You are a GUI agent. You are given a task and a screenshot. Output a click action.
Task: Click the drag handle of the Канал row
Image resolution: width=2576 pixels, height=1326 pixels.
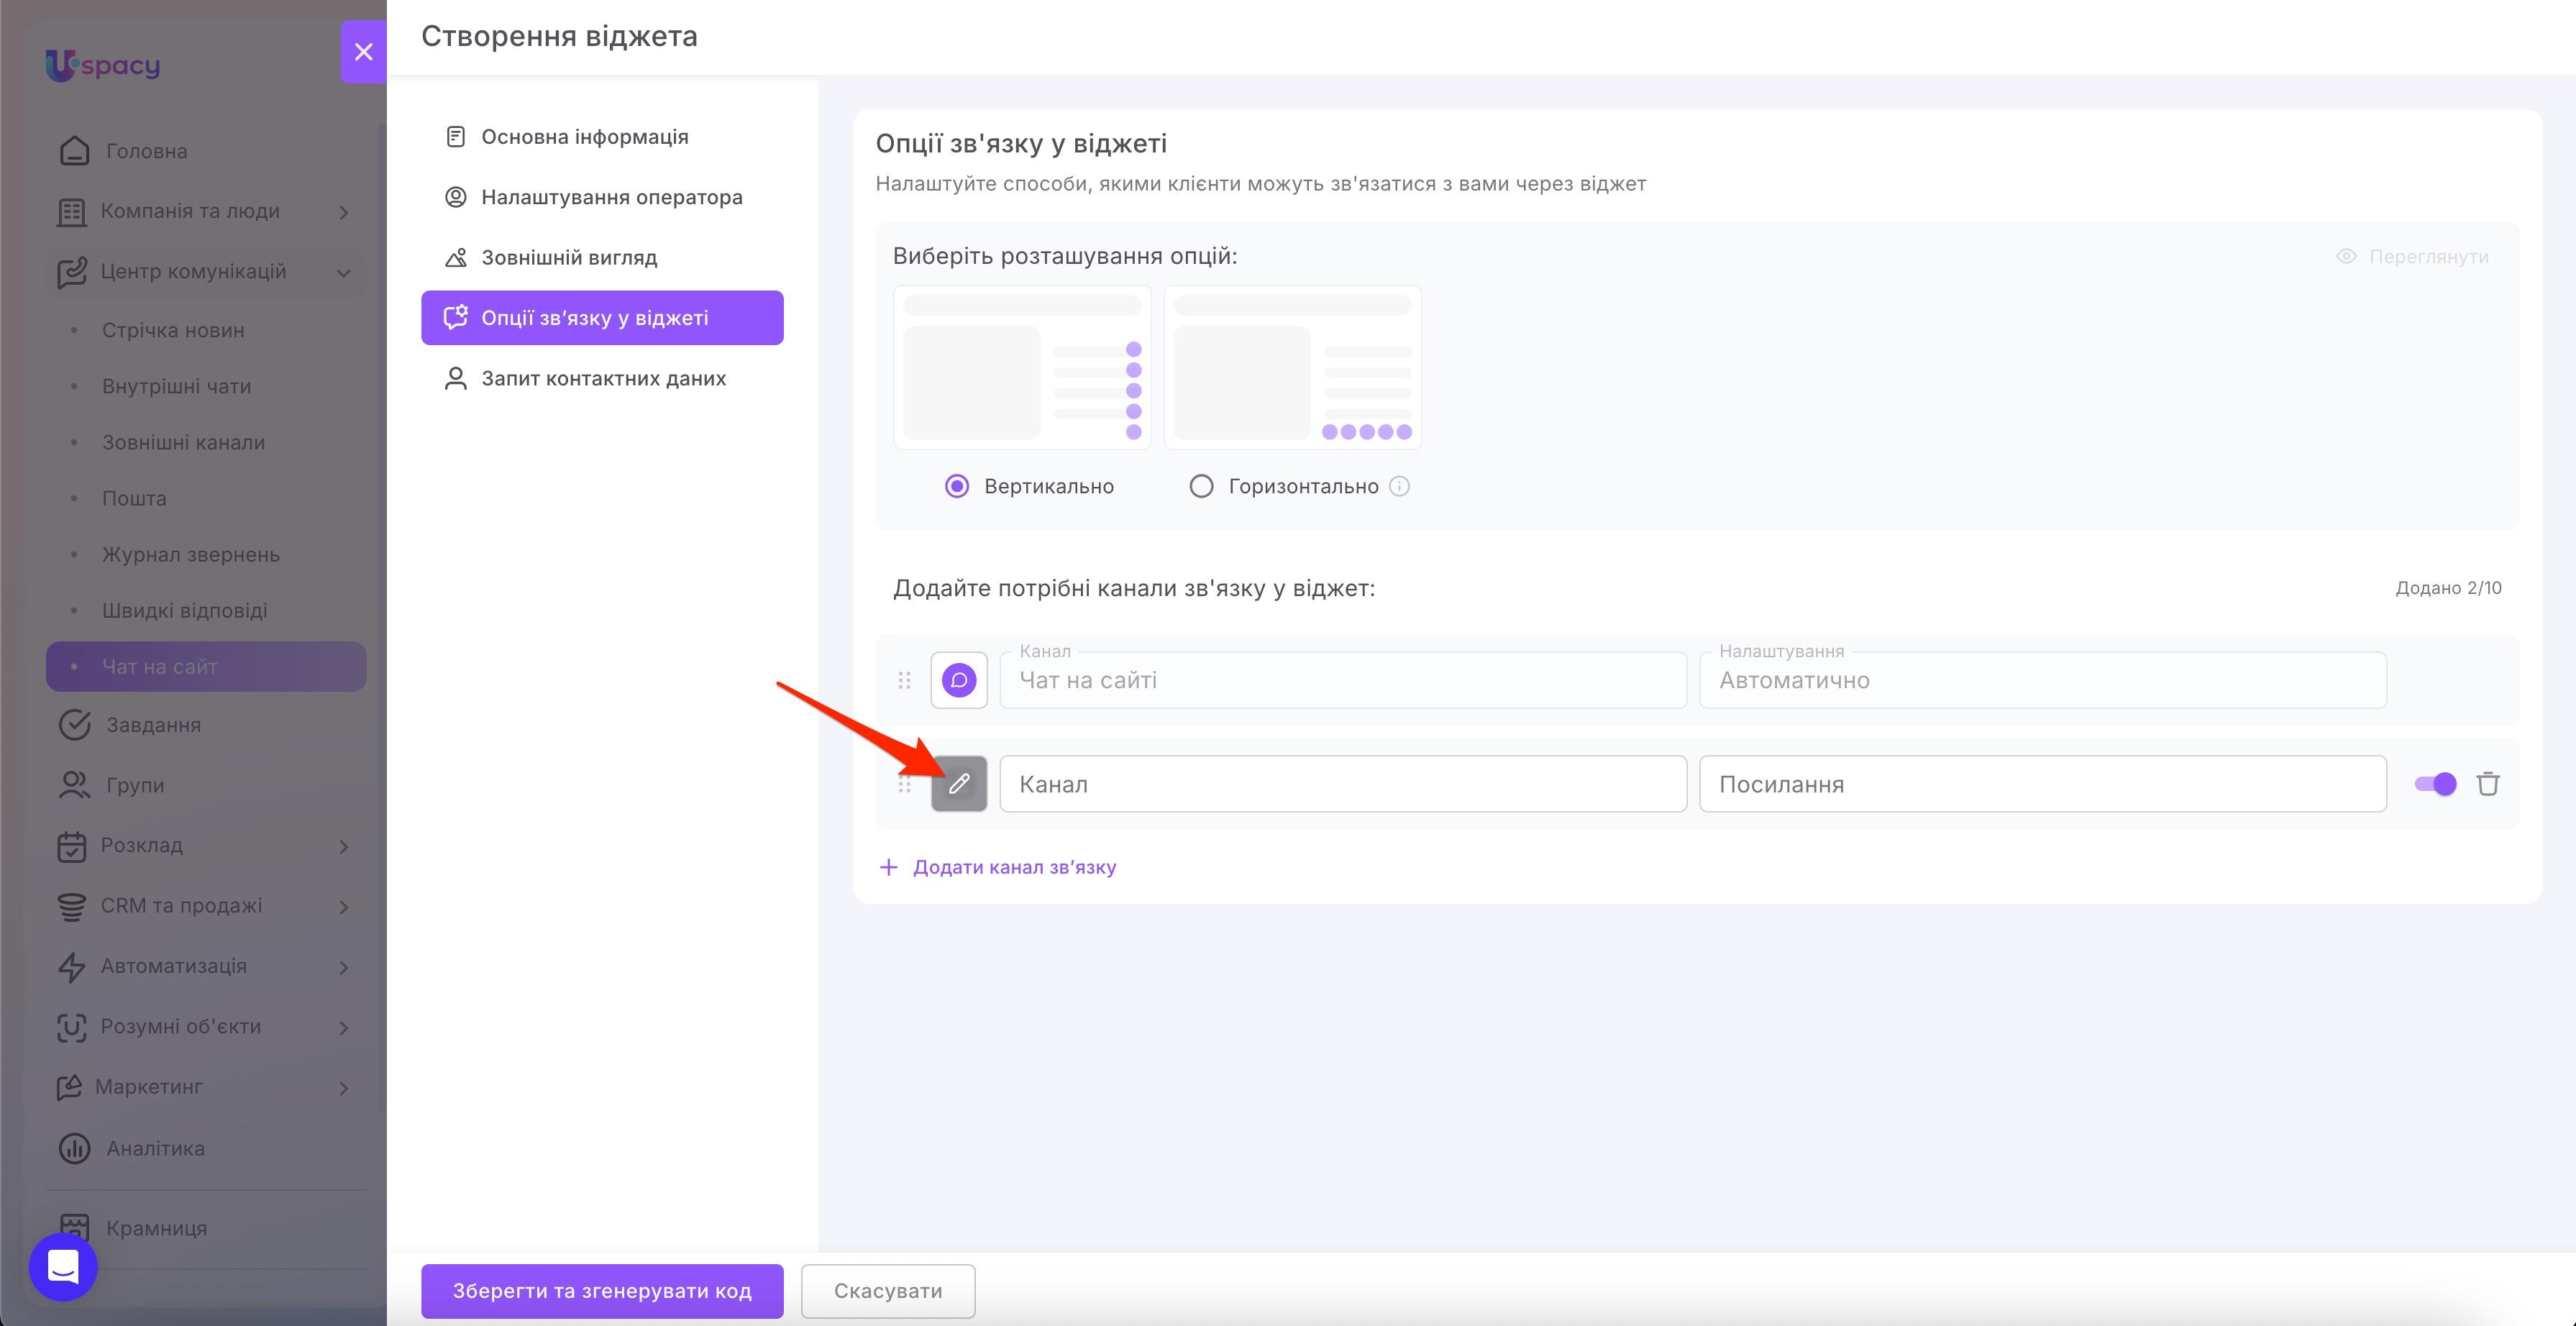click(x=904, y=784)
